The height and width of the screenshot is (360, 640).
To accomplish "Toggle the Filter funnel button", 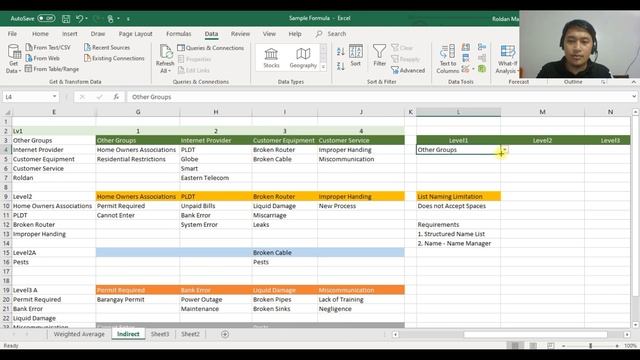I will coord(379,55).
